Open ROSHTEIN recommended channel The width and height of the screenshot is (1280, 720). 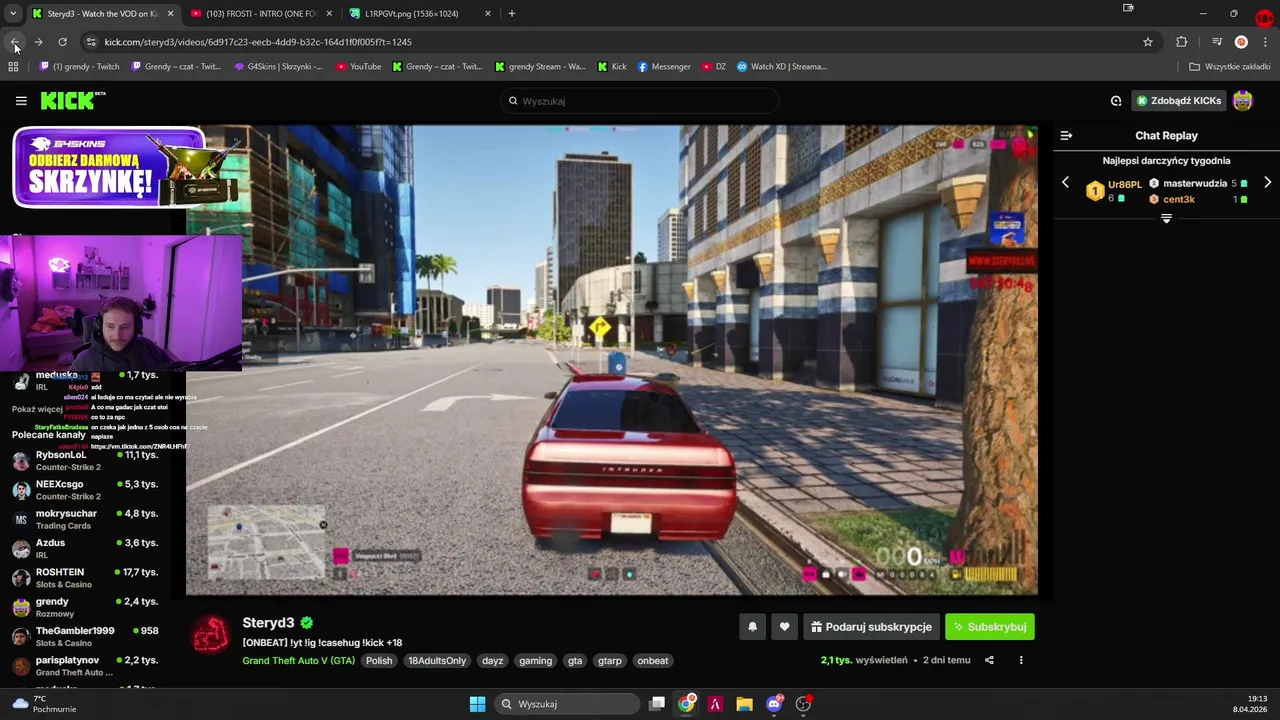pos(85,578)
